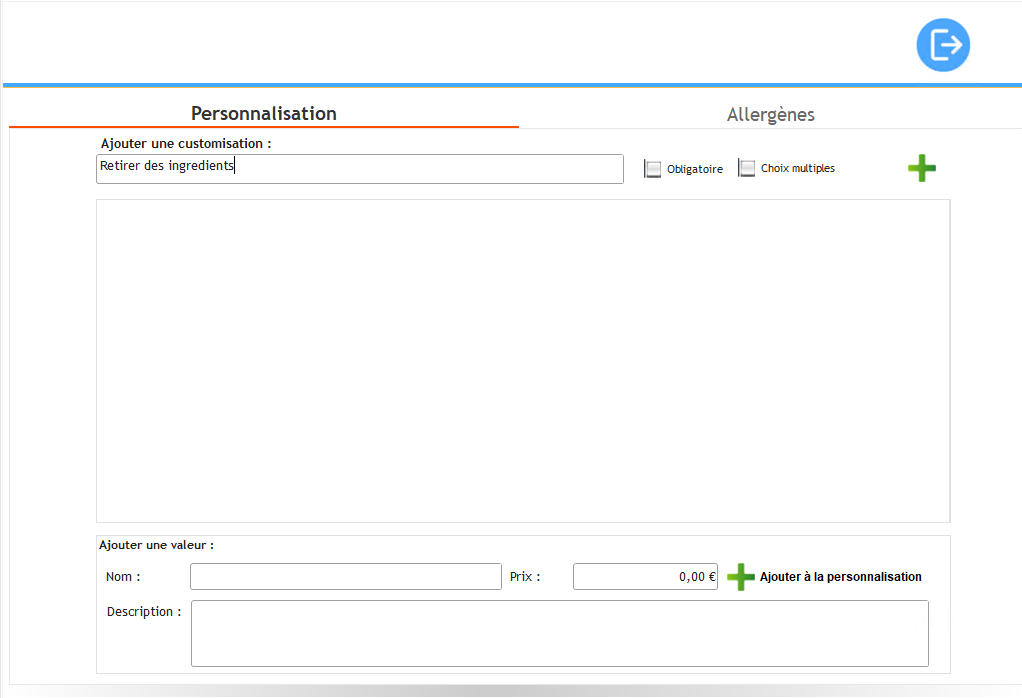Select the Personnalisation tab
1022x698 pixels.
click(264, 113)
